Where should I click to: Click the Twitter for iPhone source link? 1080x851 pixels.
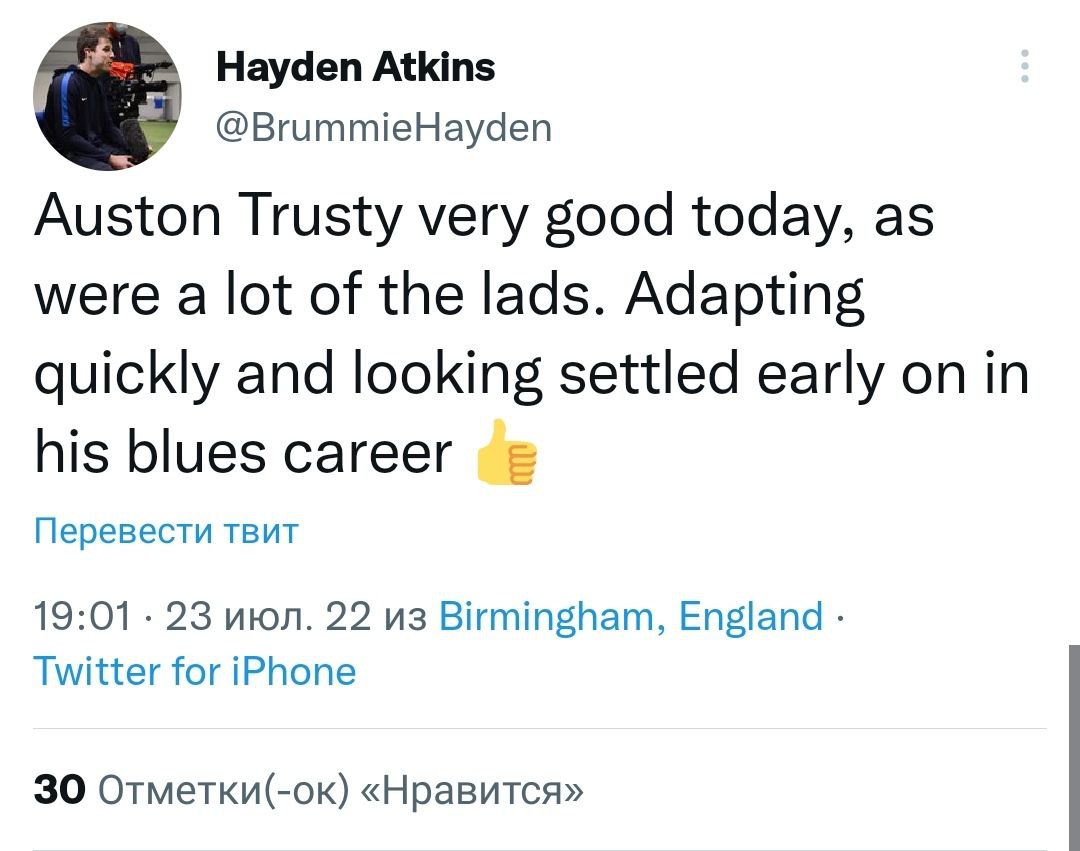[x=195, y=670]
